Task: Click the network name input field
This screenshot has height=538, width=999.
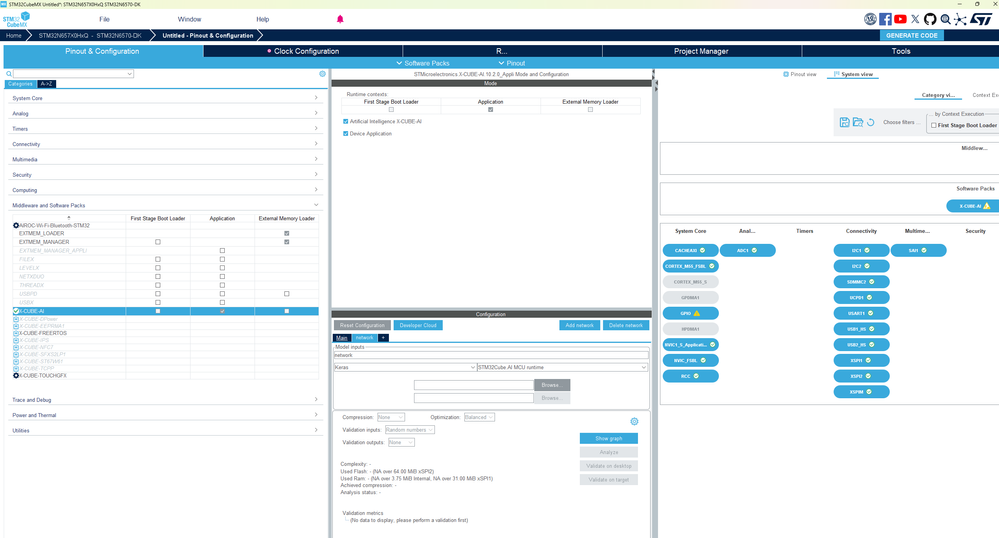Action: (x=491, y=355)
